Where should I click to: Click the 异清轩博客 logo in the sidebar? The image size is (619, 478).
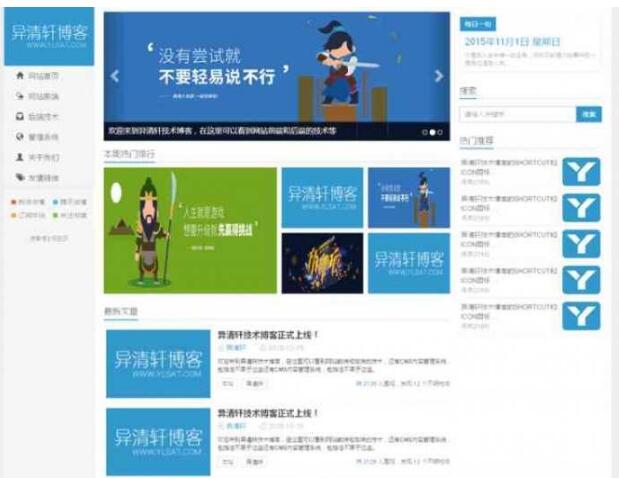[48, 34]
